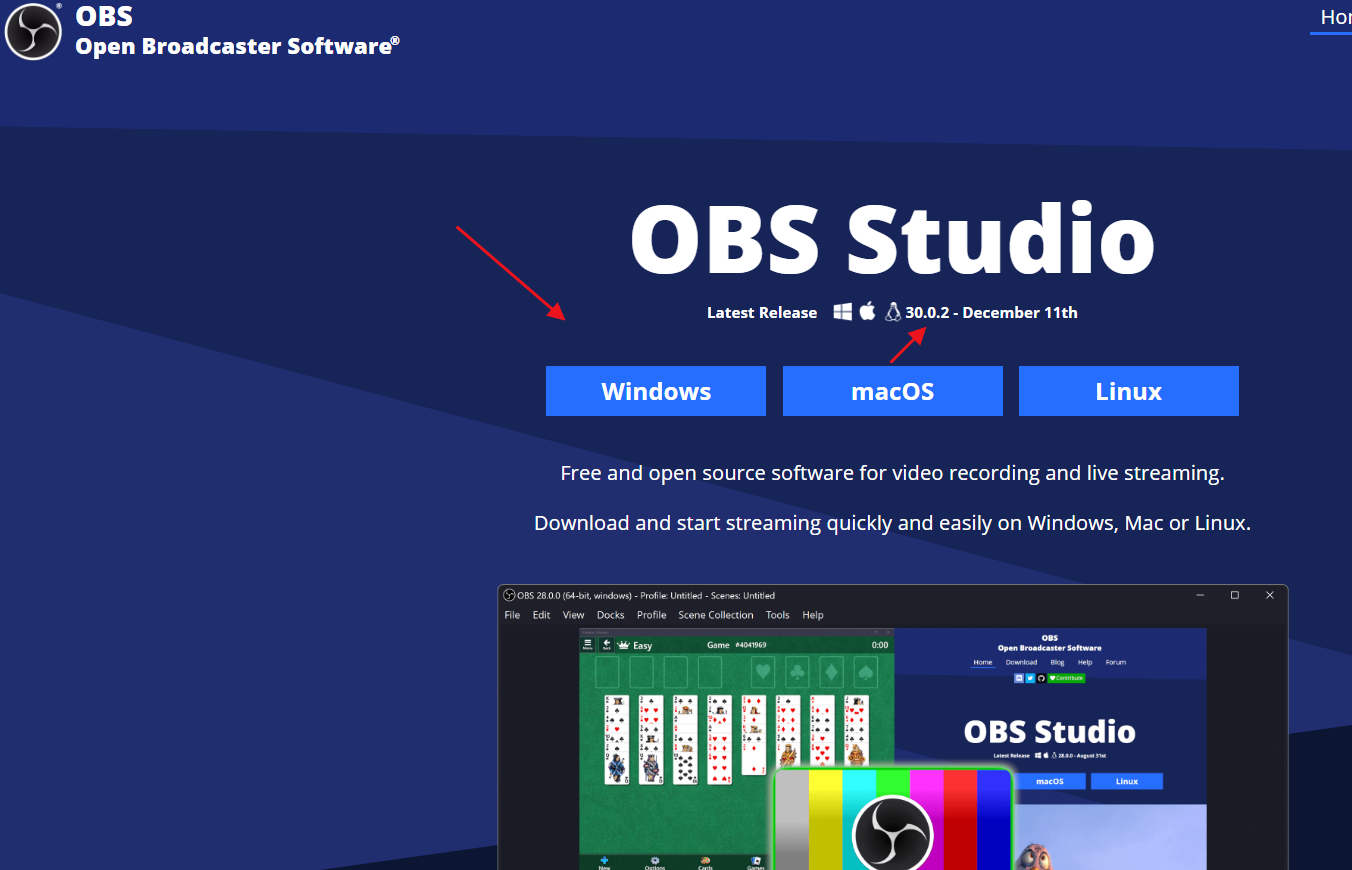The height and width of the screenshot is (870, 1352).
Task: Click the solitaire Options gear icon
Action: click(655, 862)
